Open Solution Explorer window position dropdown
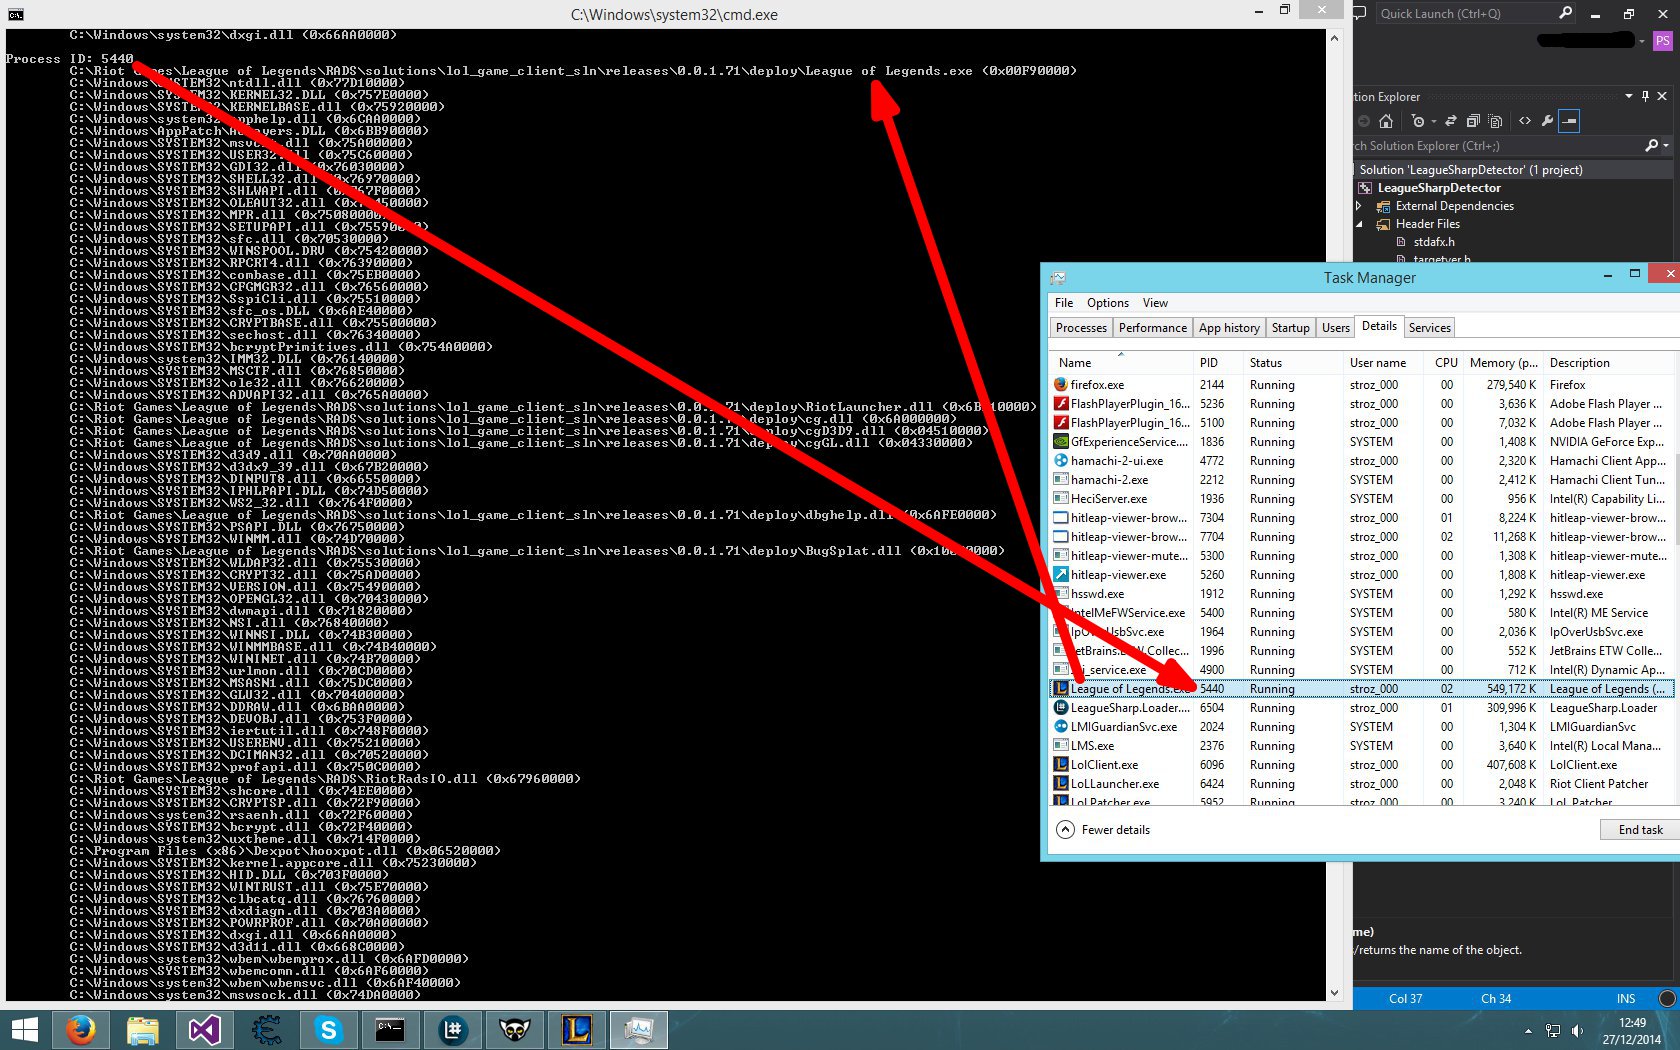Viewport: 1680px width, 1050px height. click(x=1629, y=96)
